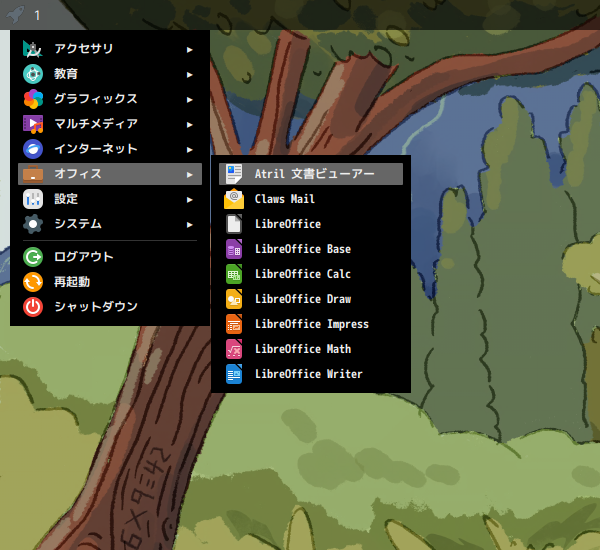Click the グラフィックス colorful icon
The width and height of the screenshot is (600, 550).
[x=33, y=99]
